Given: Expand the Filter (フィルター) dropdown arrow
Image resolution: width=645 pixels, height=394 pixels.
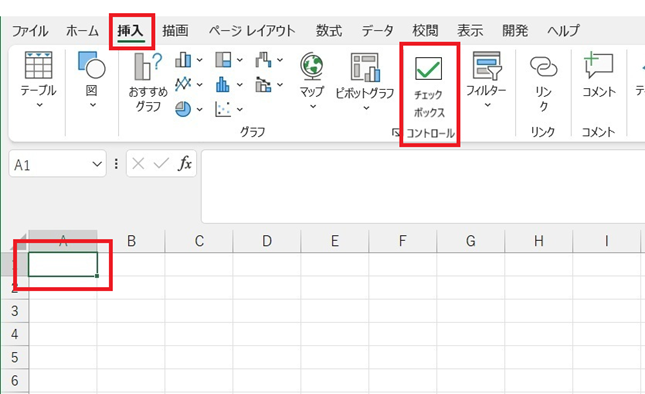Looking at the screenshot, I should 487,105.
